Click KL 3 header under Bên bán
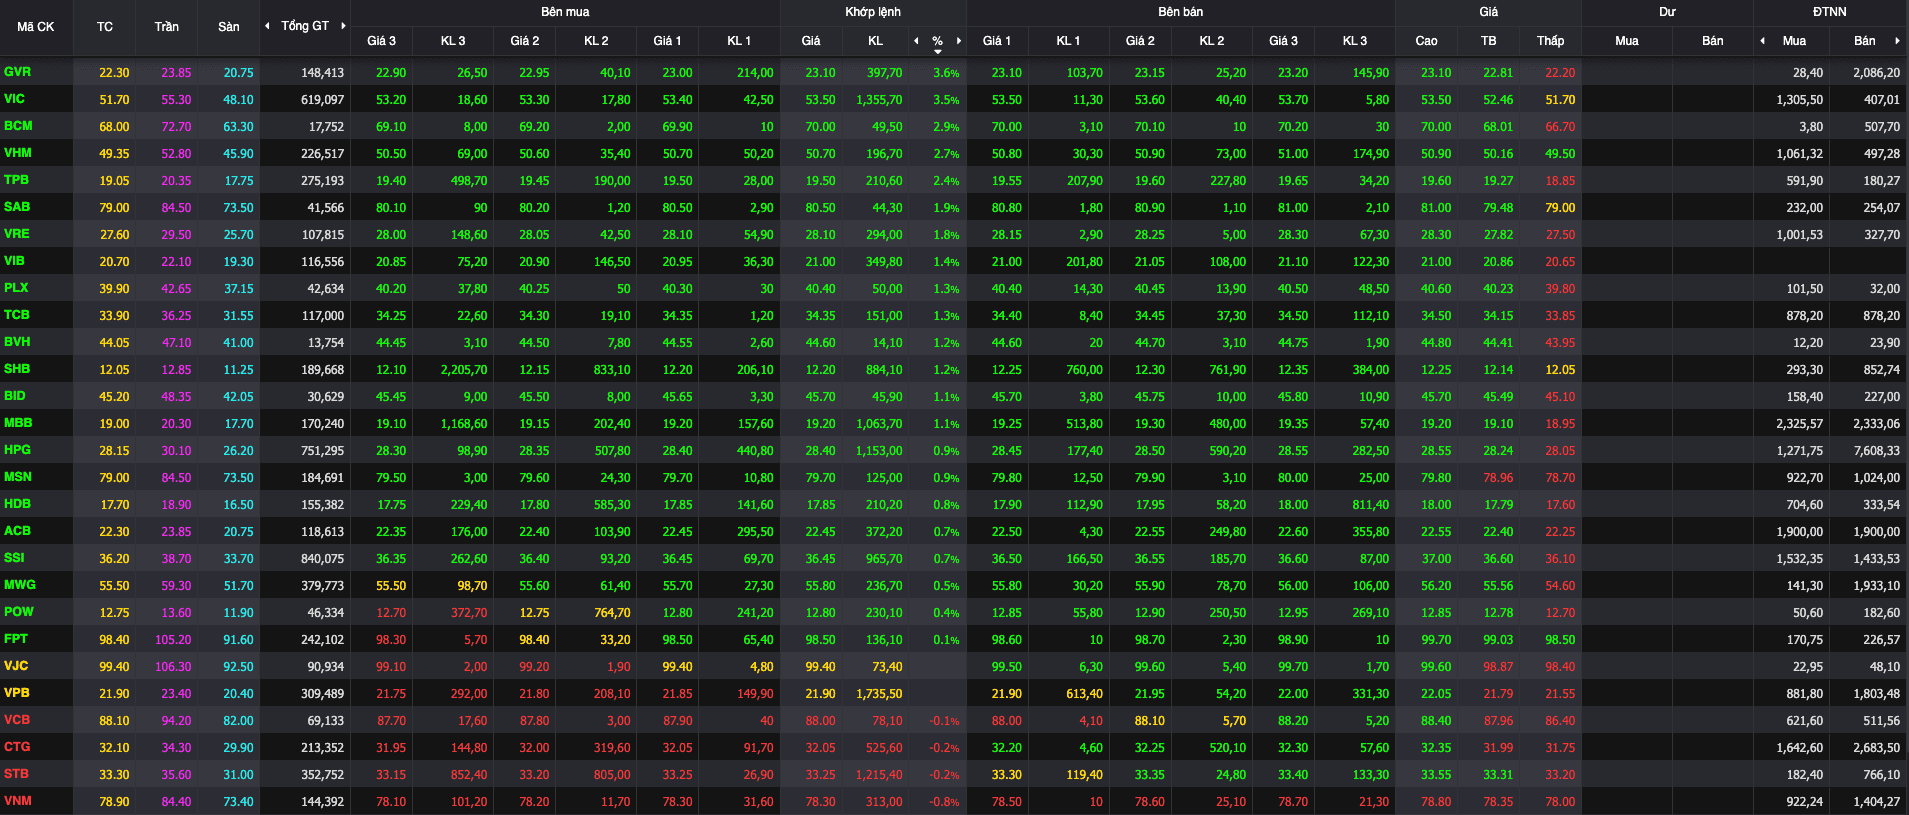This screenshot has width=1909, height=815. 1355,41
